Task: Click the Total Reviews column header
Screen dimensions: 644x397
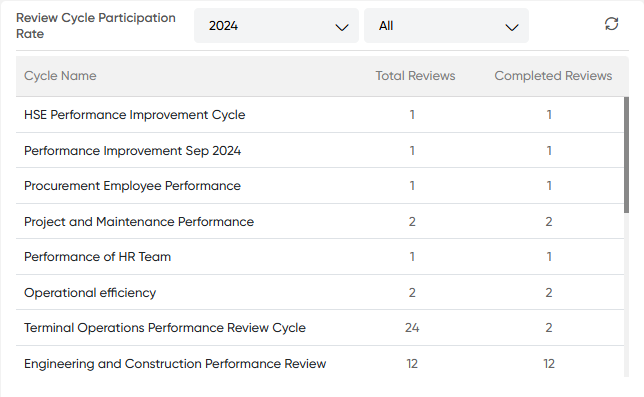Action: [415, 76]
